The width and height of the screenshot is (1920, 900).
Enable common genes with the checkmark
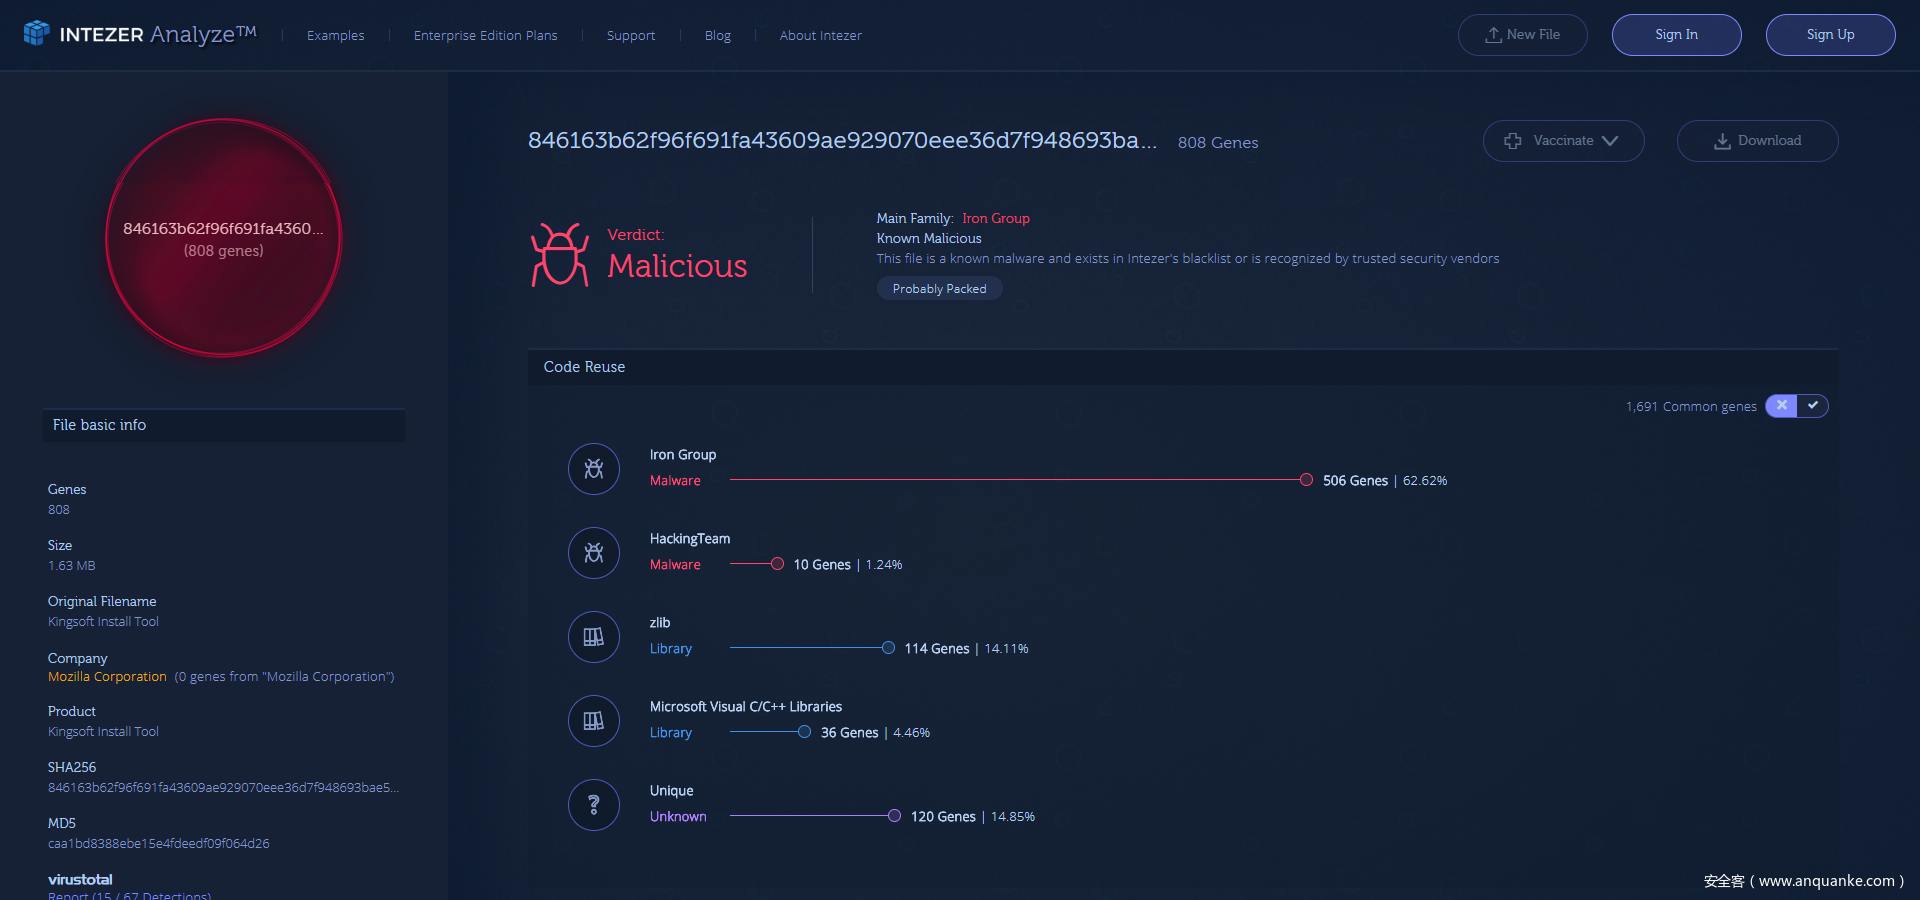pos(1813,406)
